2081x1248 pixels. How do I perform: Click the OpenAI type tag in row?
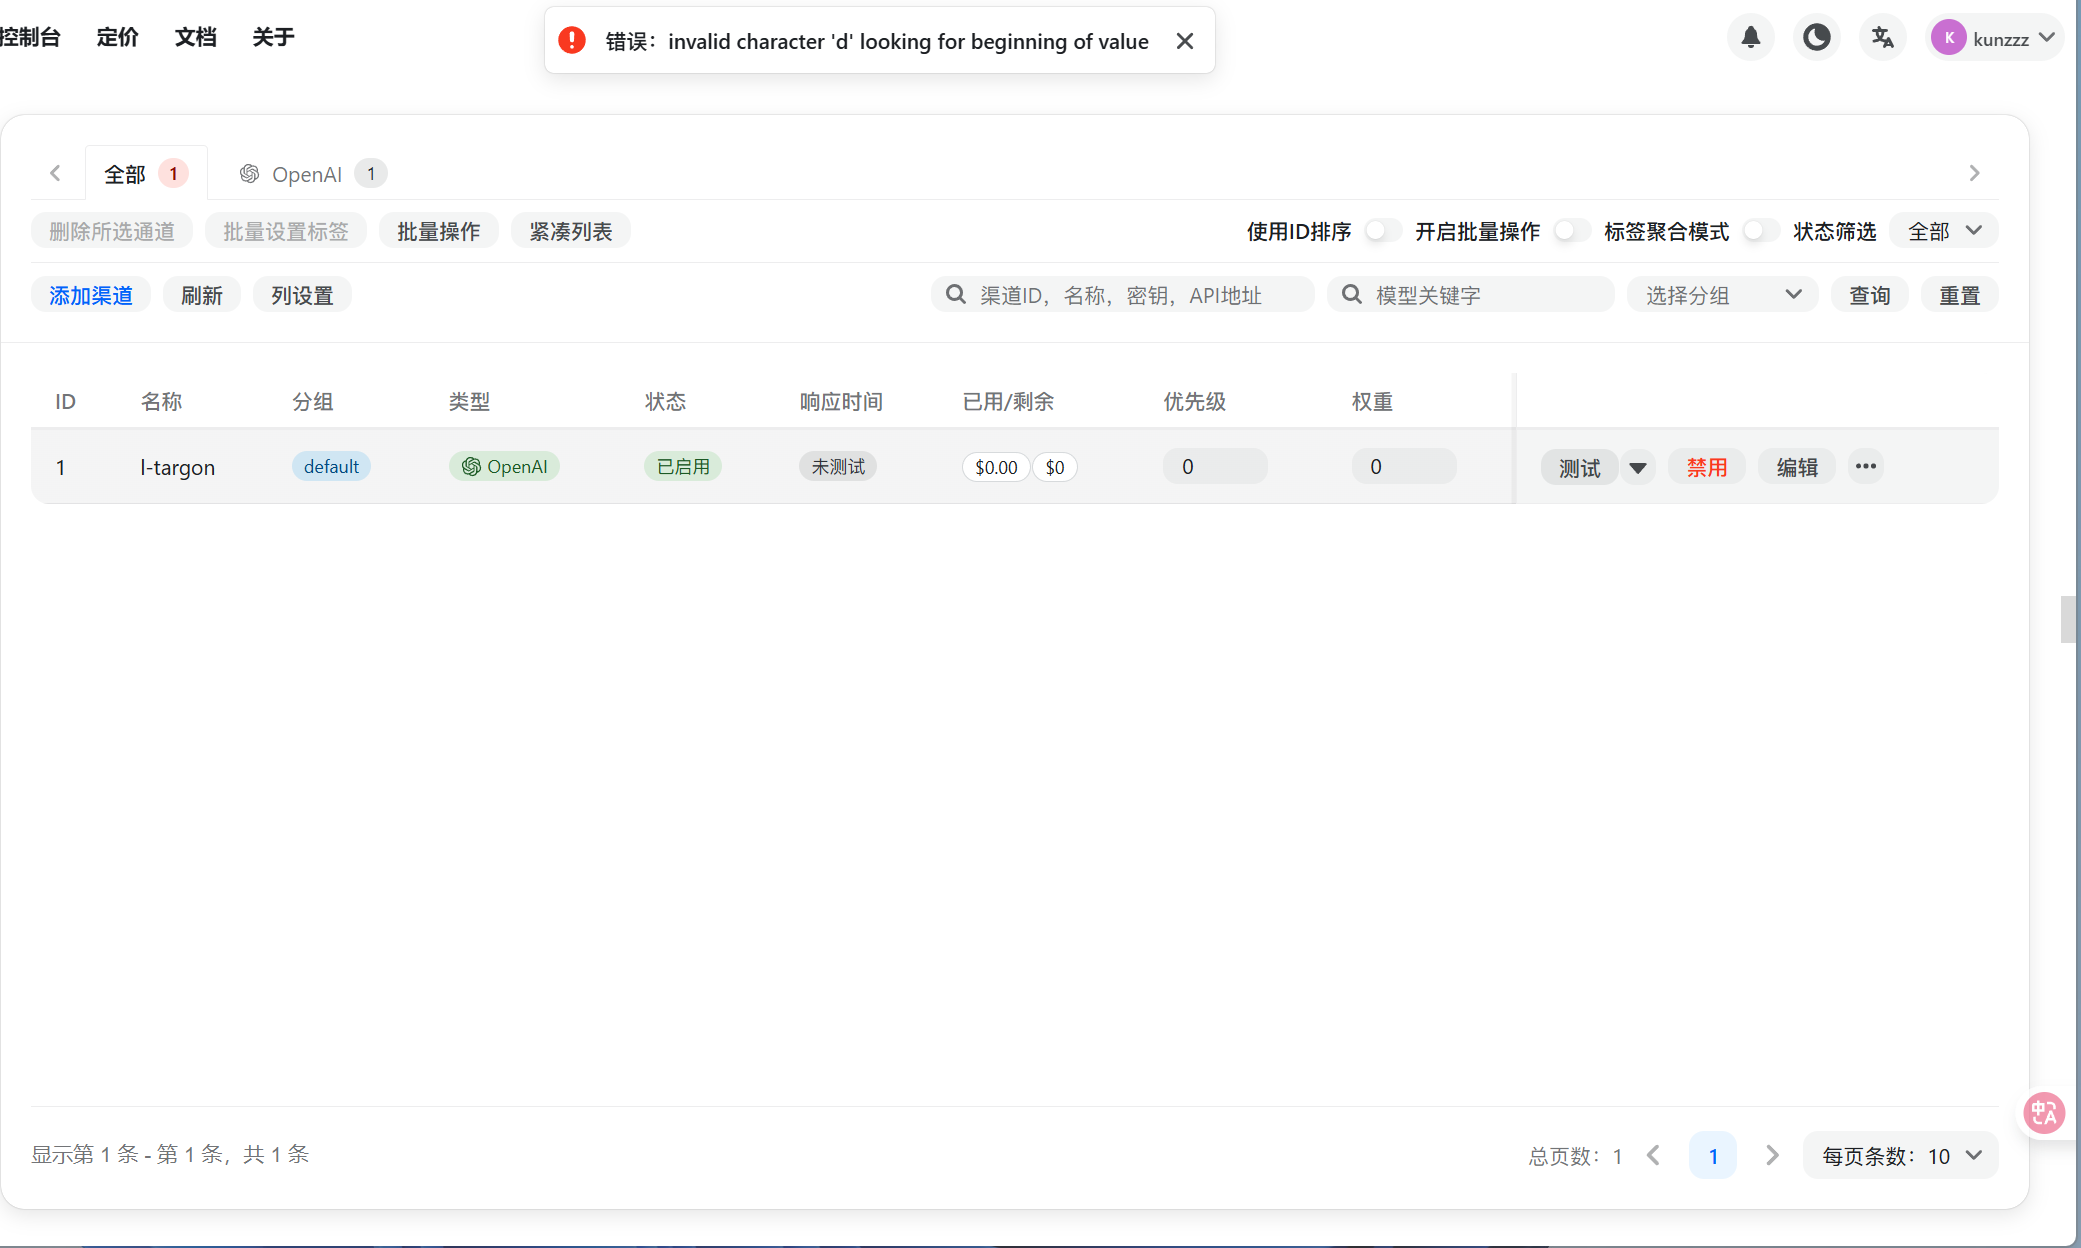[x=504, y=466]
